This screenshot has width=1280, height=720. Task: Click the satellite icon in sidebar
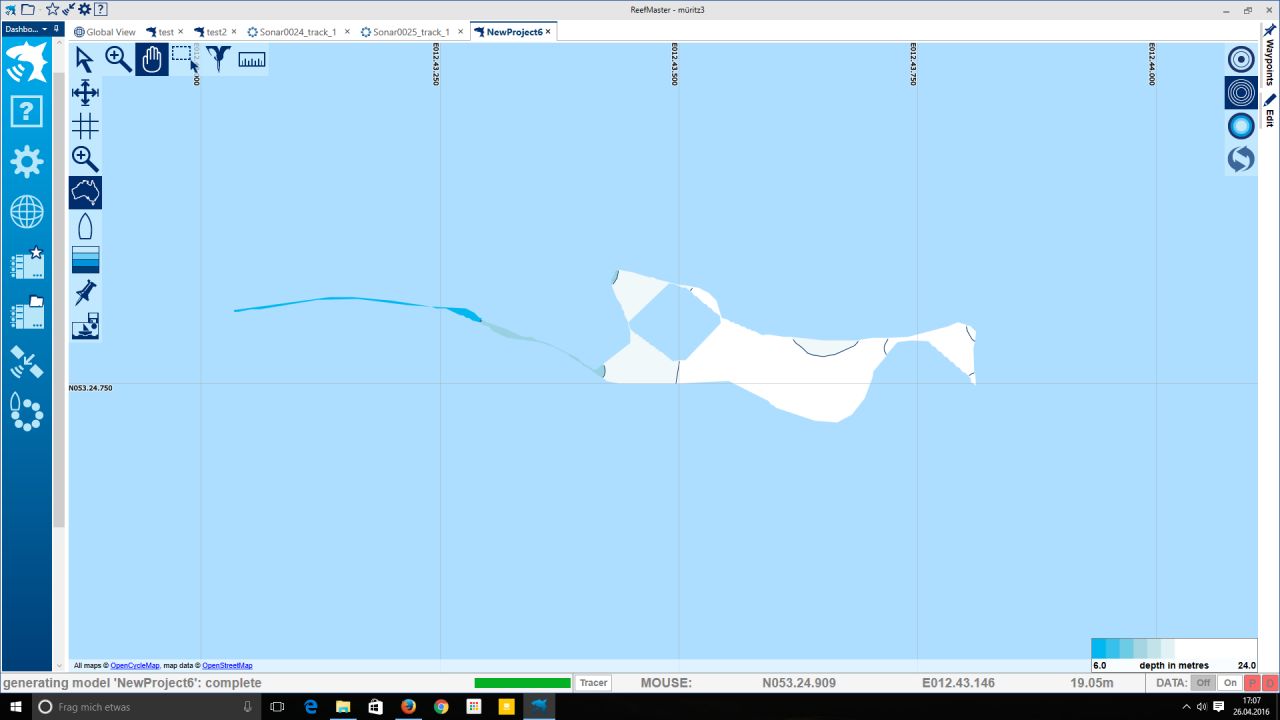(x=26, y=362)
